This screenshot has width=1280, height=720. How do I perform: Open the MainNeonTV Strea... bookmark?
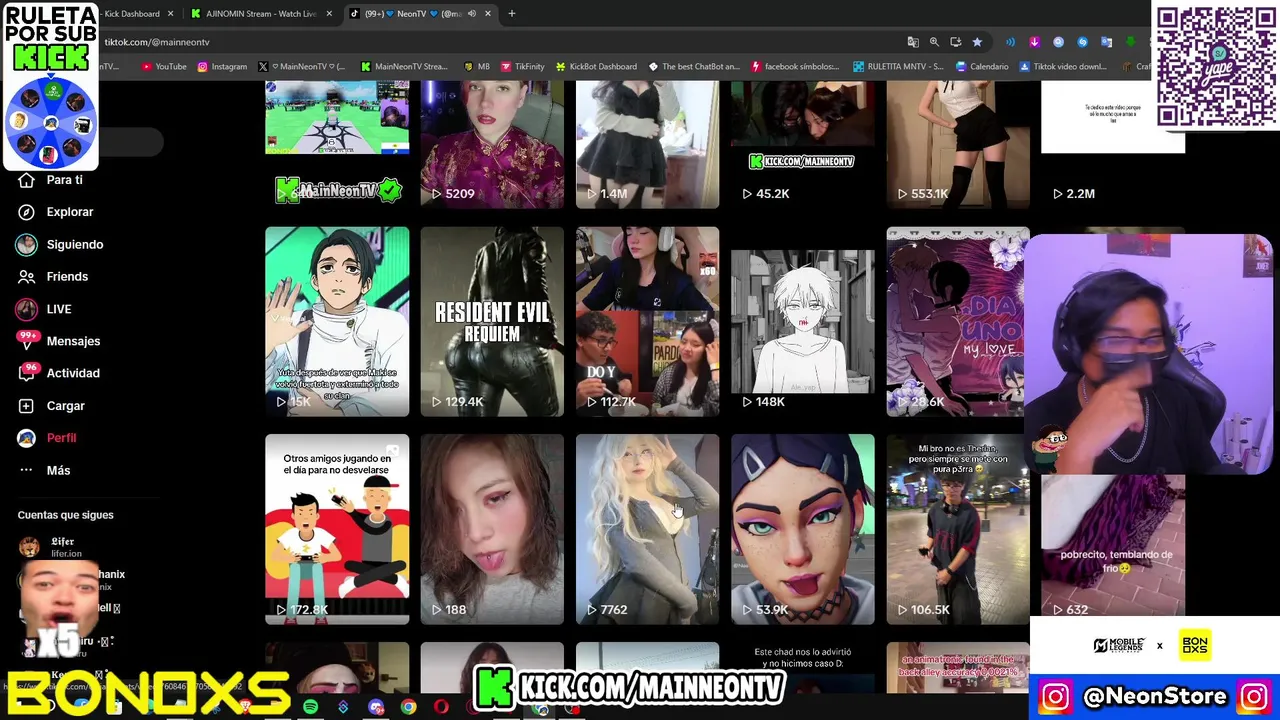[404, 67]
